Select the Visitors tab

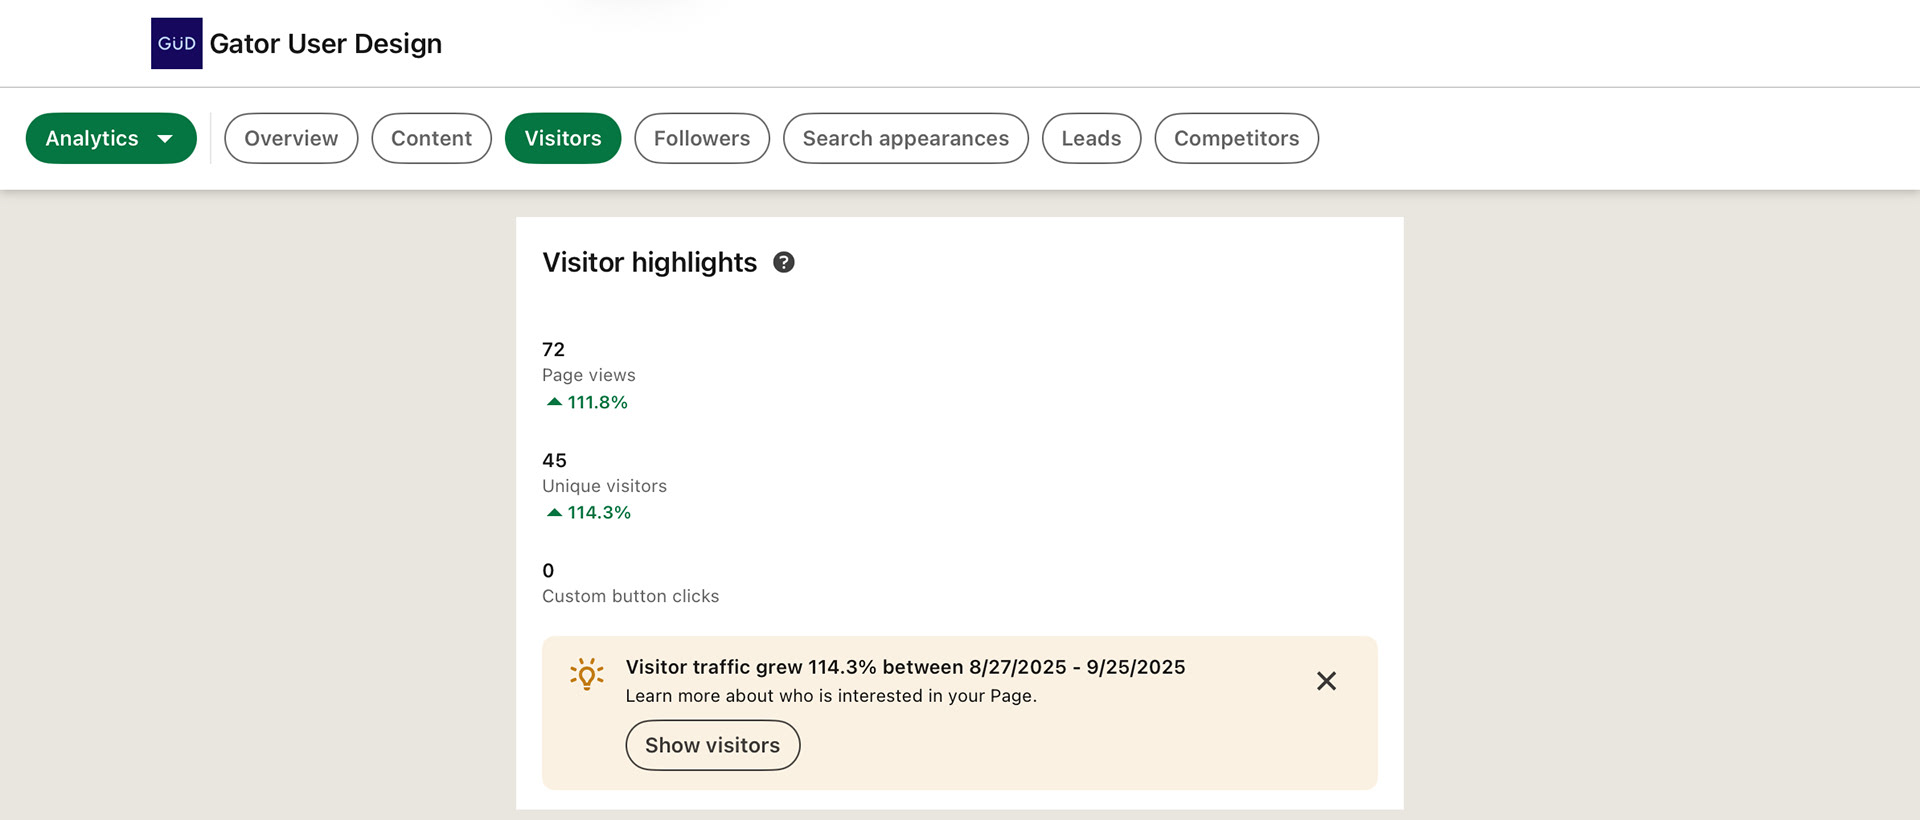(x=563, y=138)
